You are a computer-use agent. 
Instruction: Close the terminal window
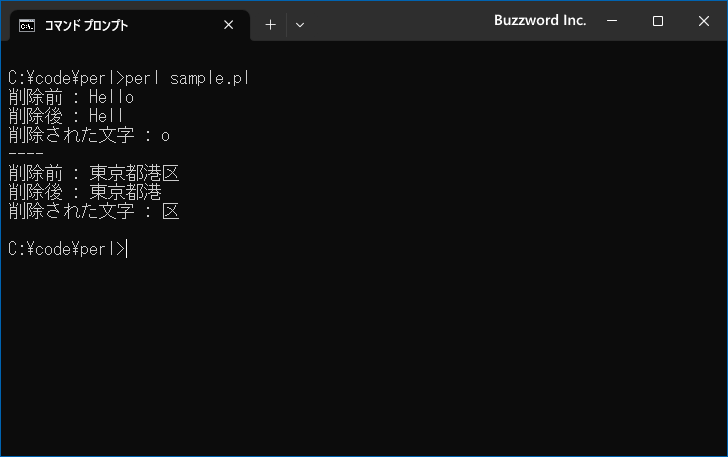pyautogui.click(x=703, y=21)
